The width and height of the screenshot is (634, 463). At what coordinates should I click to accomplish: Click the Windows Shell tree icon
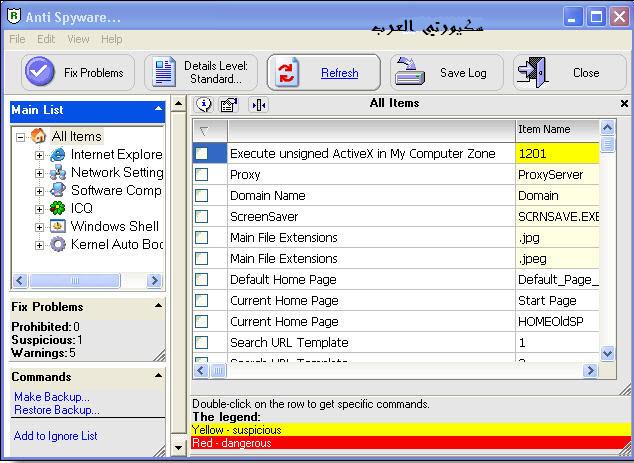pyautogui.click(x=58, y=226)
